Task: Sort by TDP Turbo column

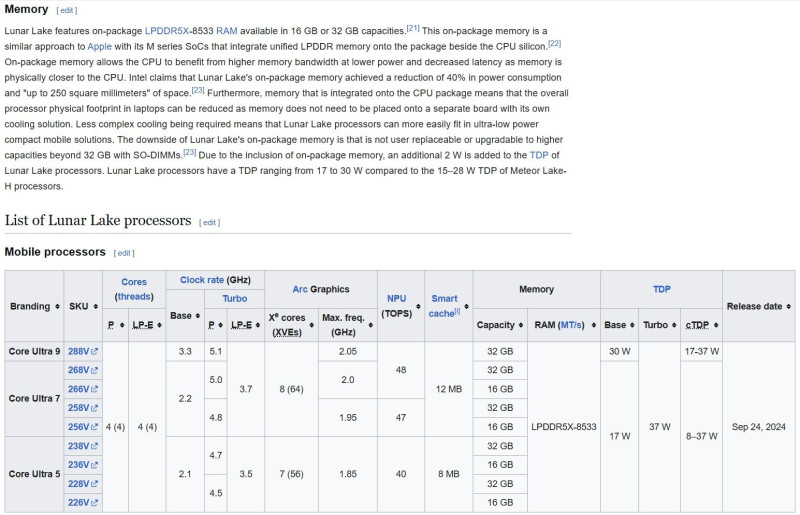Action: 674,325
